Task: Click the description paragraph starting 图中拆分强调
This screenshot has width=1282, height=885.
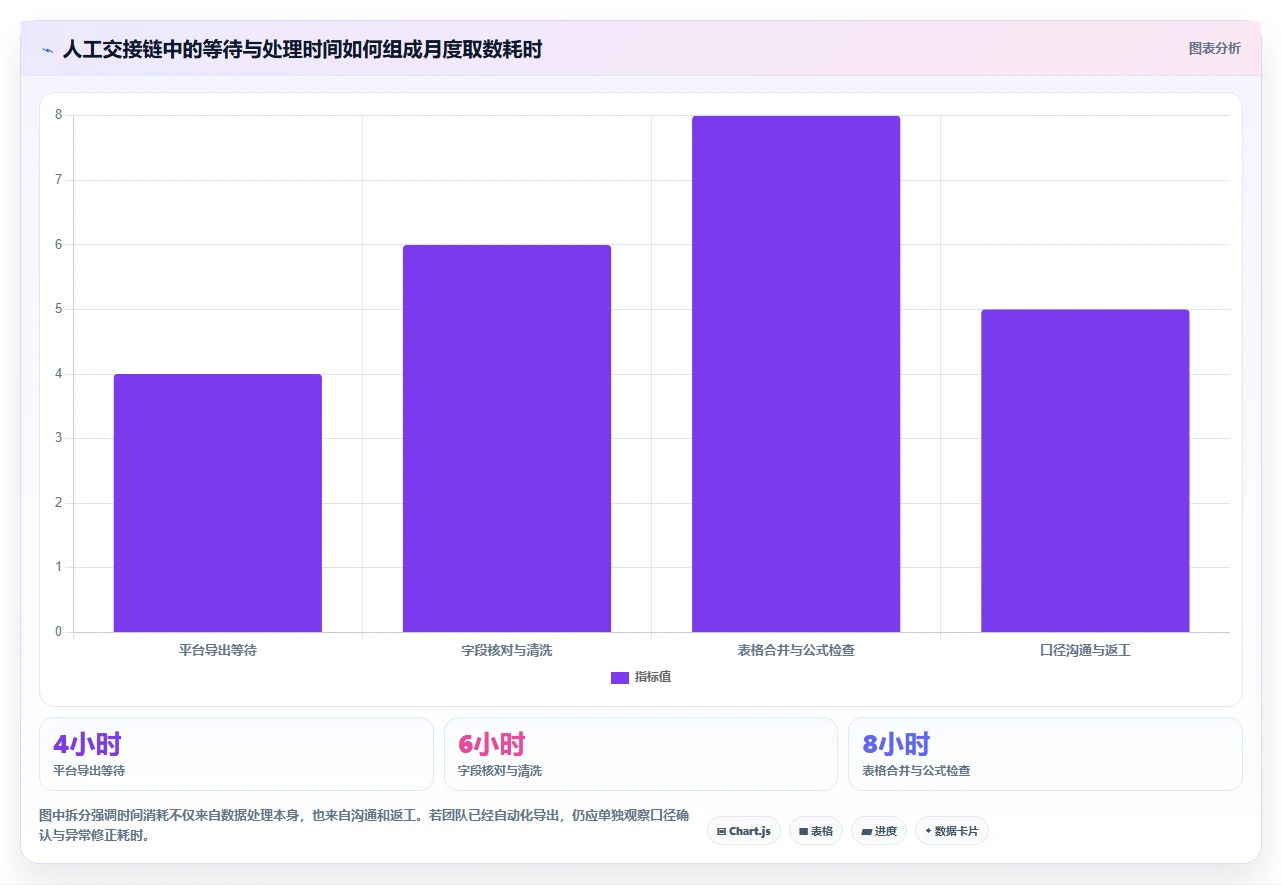Action: click(x=364, y=826)
